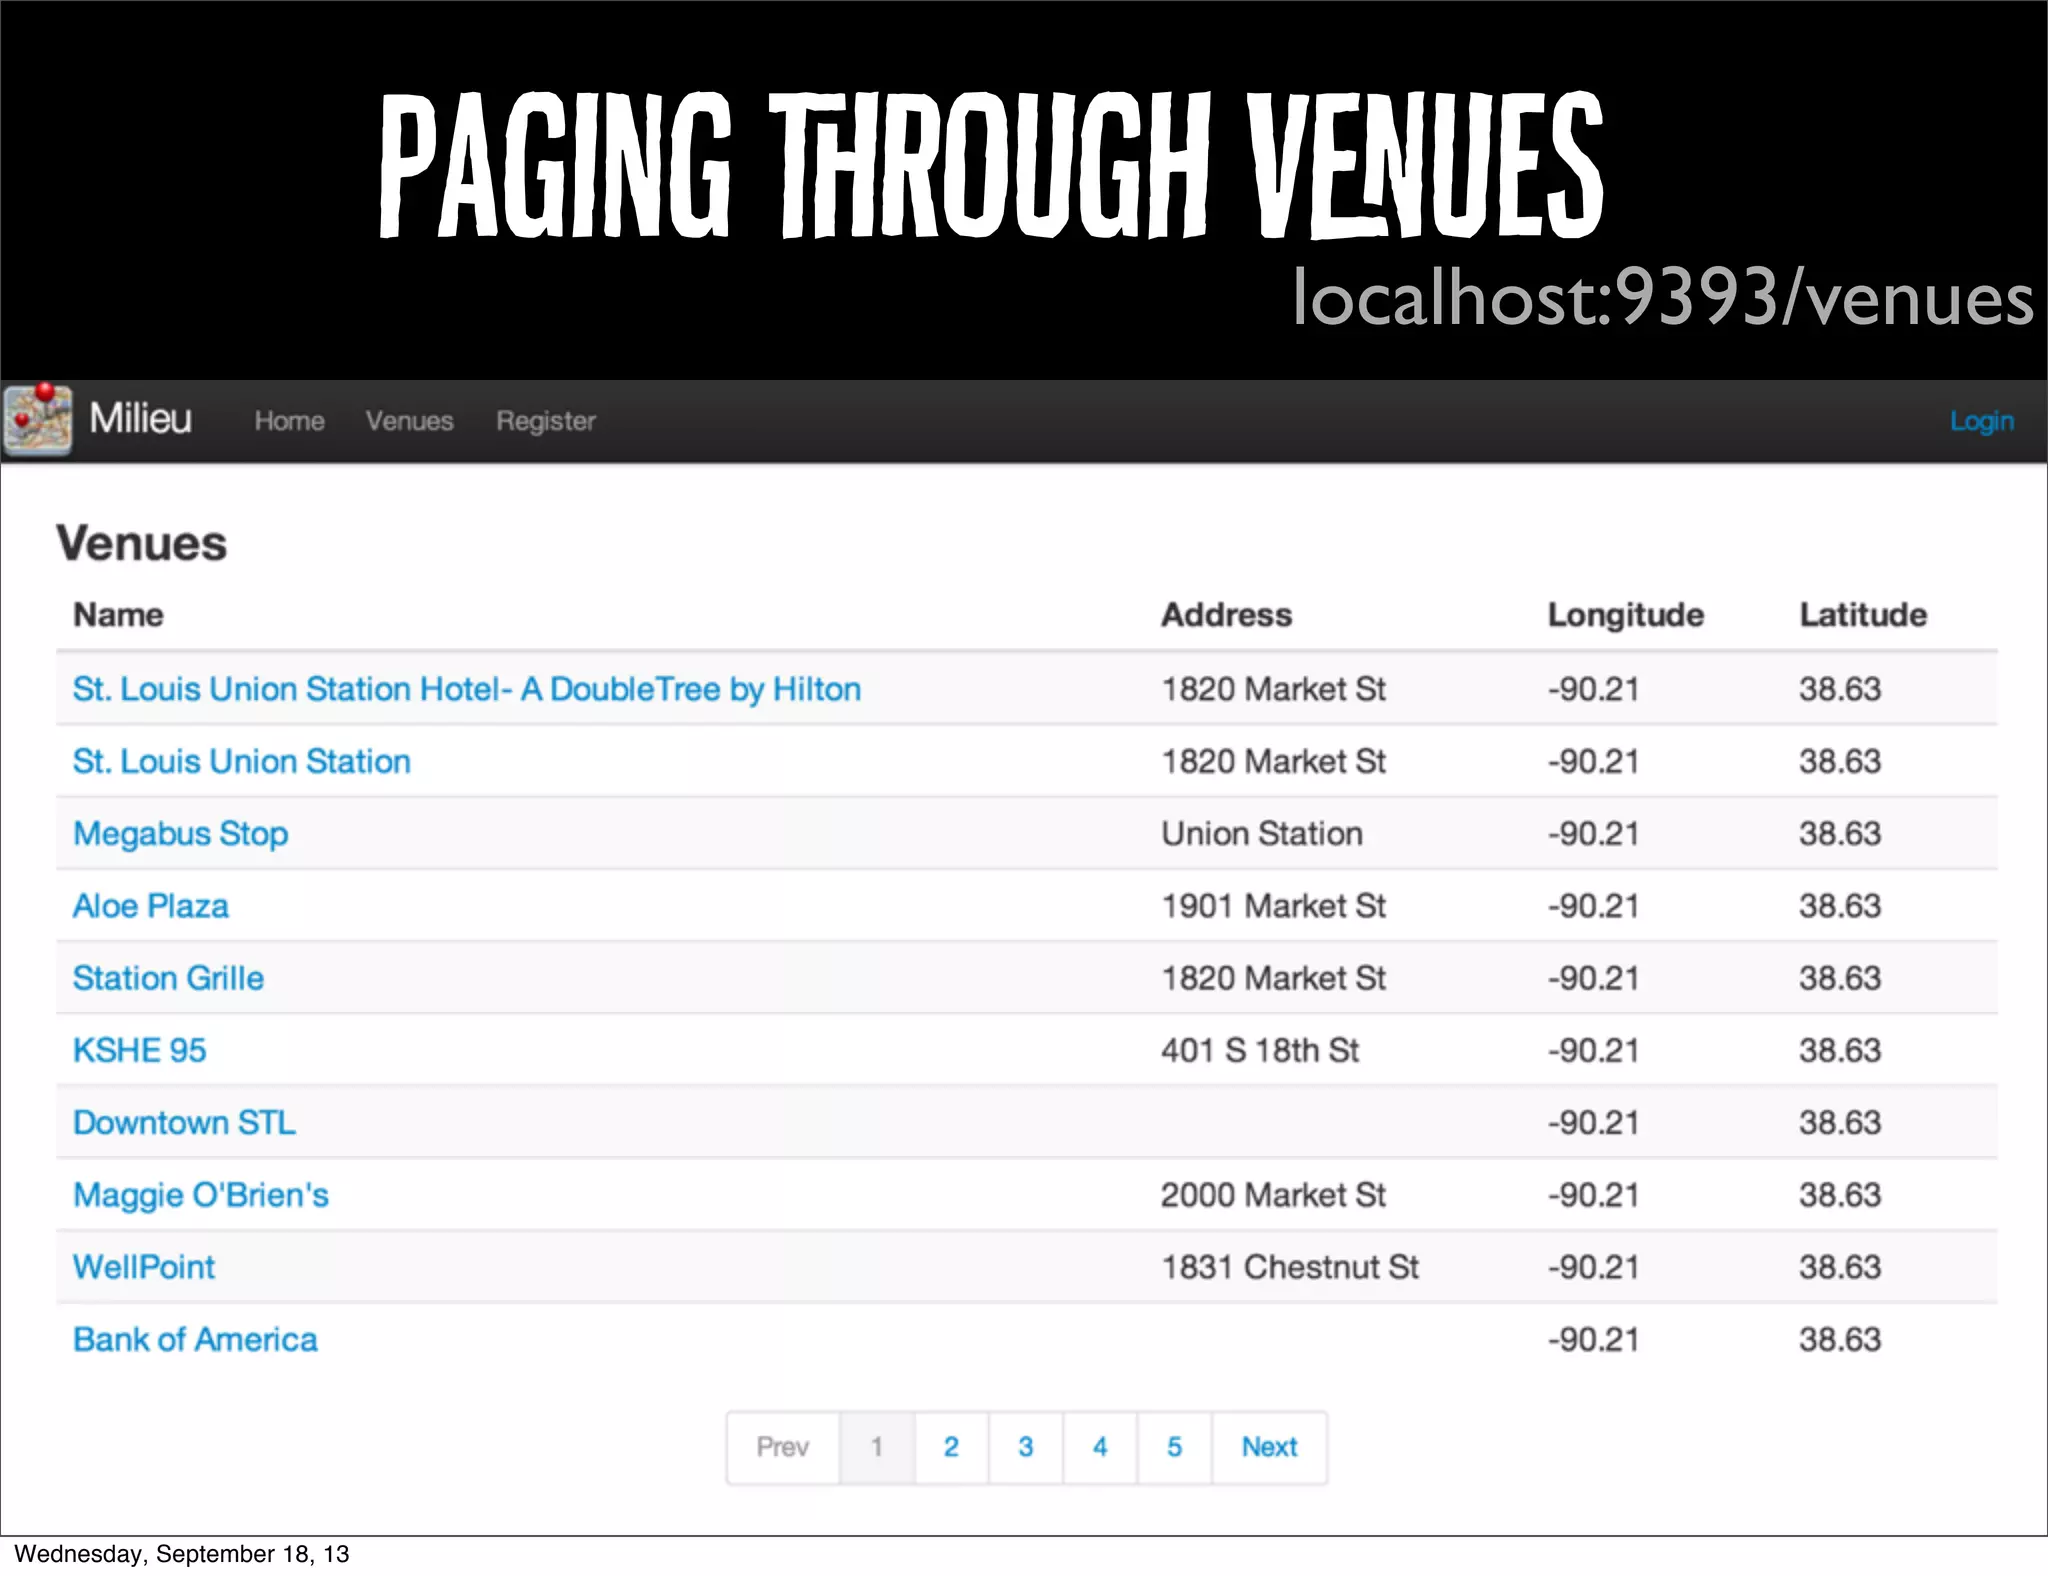Click the 401 S 18th St address
Viewport: 2048px width, 1576px height.
coord(1260,1050)
